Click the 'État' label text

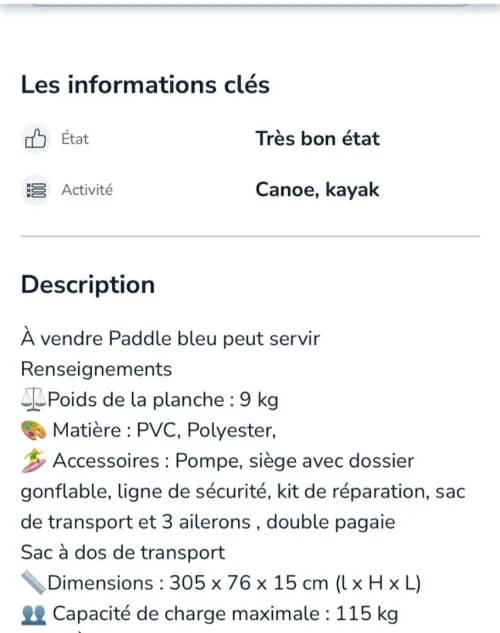click(75, 139)
